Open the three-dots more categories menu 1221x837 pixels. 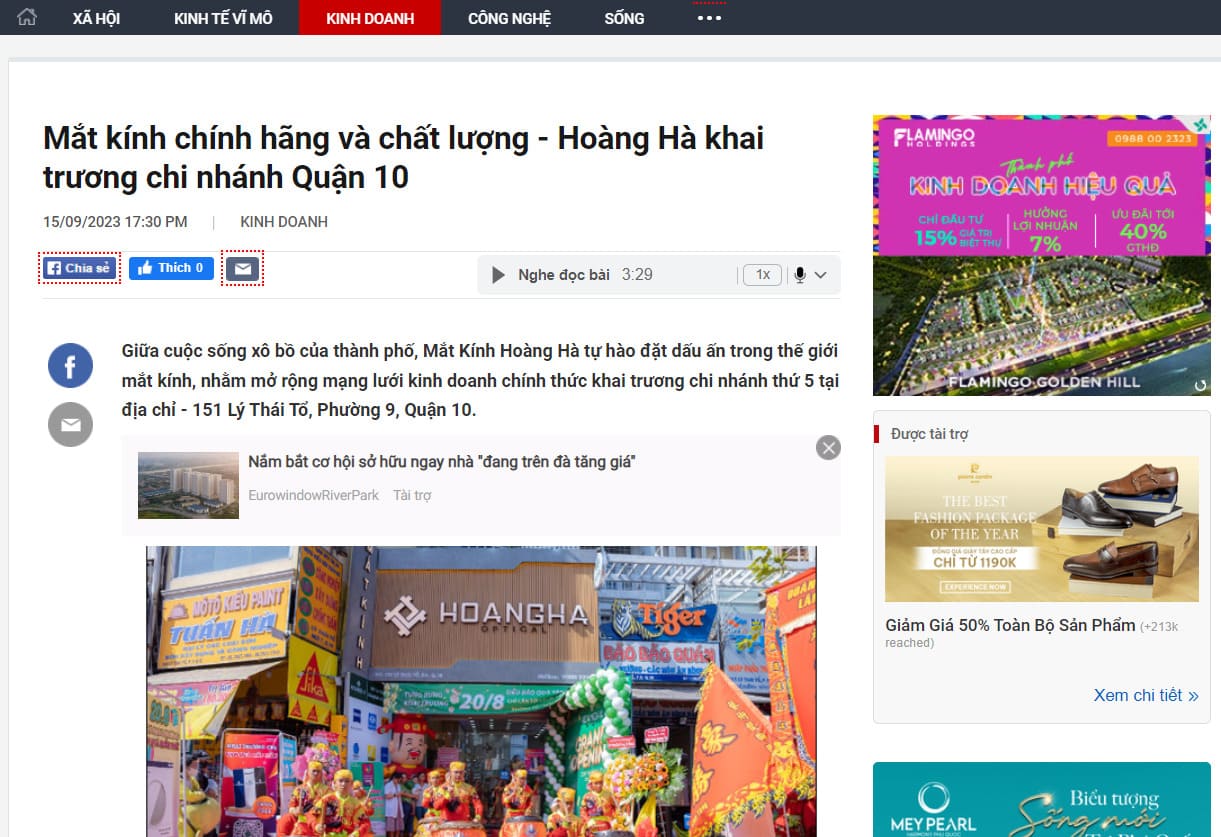click(x=709, y=18)
